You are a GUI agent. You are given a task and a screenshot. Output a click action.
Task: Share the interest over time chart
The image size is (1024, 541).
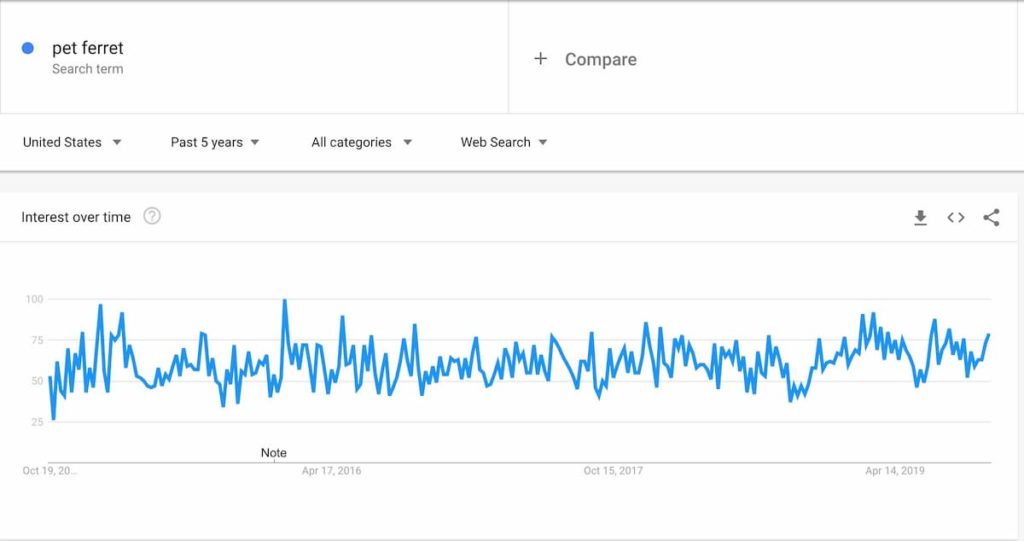[x=991, y=218]
